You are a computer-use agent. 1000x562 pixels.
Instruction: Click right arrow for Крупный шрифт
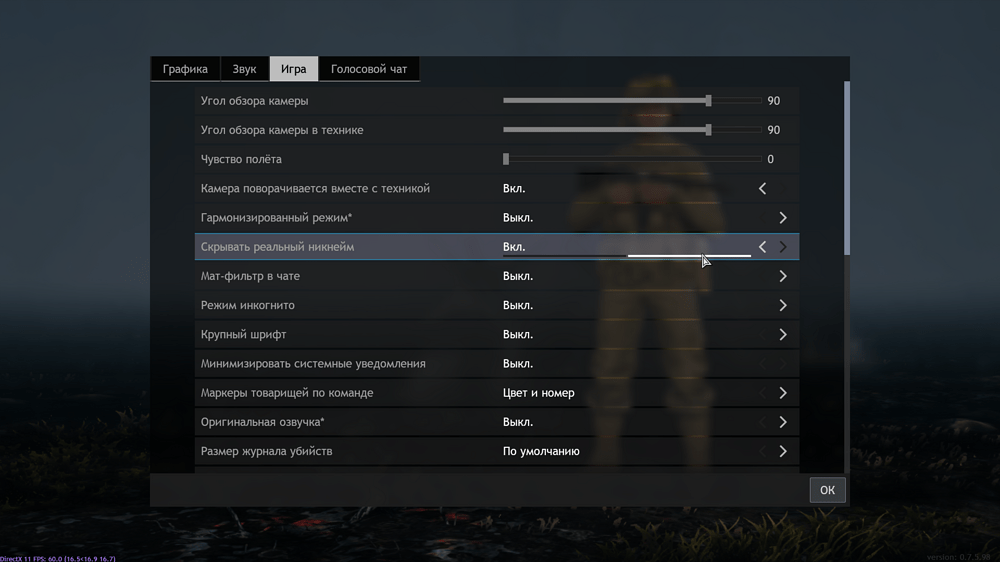pyautogui.click(x=783, y=334)
